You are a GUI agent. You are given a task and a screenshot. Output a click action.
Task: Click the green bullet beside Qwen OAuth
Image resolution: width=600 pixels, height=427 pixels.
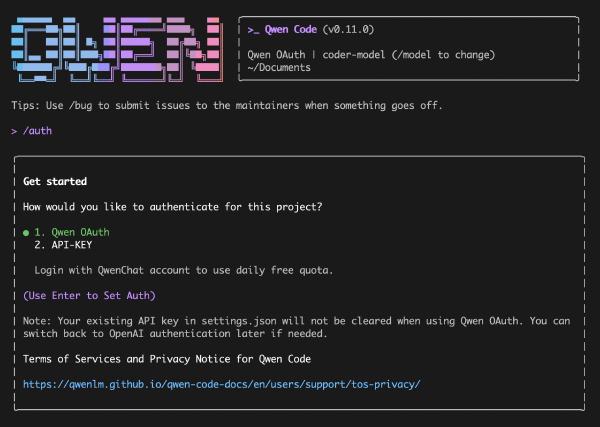[x=26, y=233]
